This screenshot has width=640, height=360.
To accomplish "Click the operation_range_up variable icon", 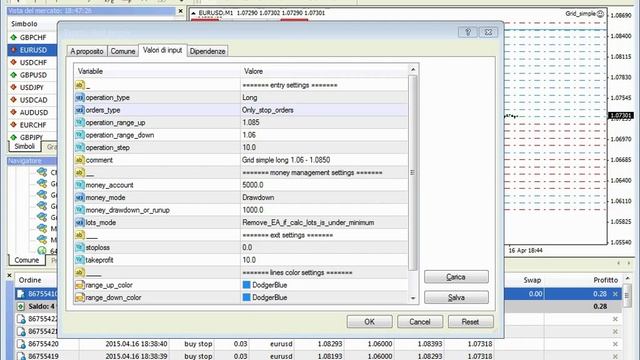I will pyautogui.click(x=80, y=122).
